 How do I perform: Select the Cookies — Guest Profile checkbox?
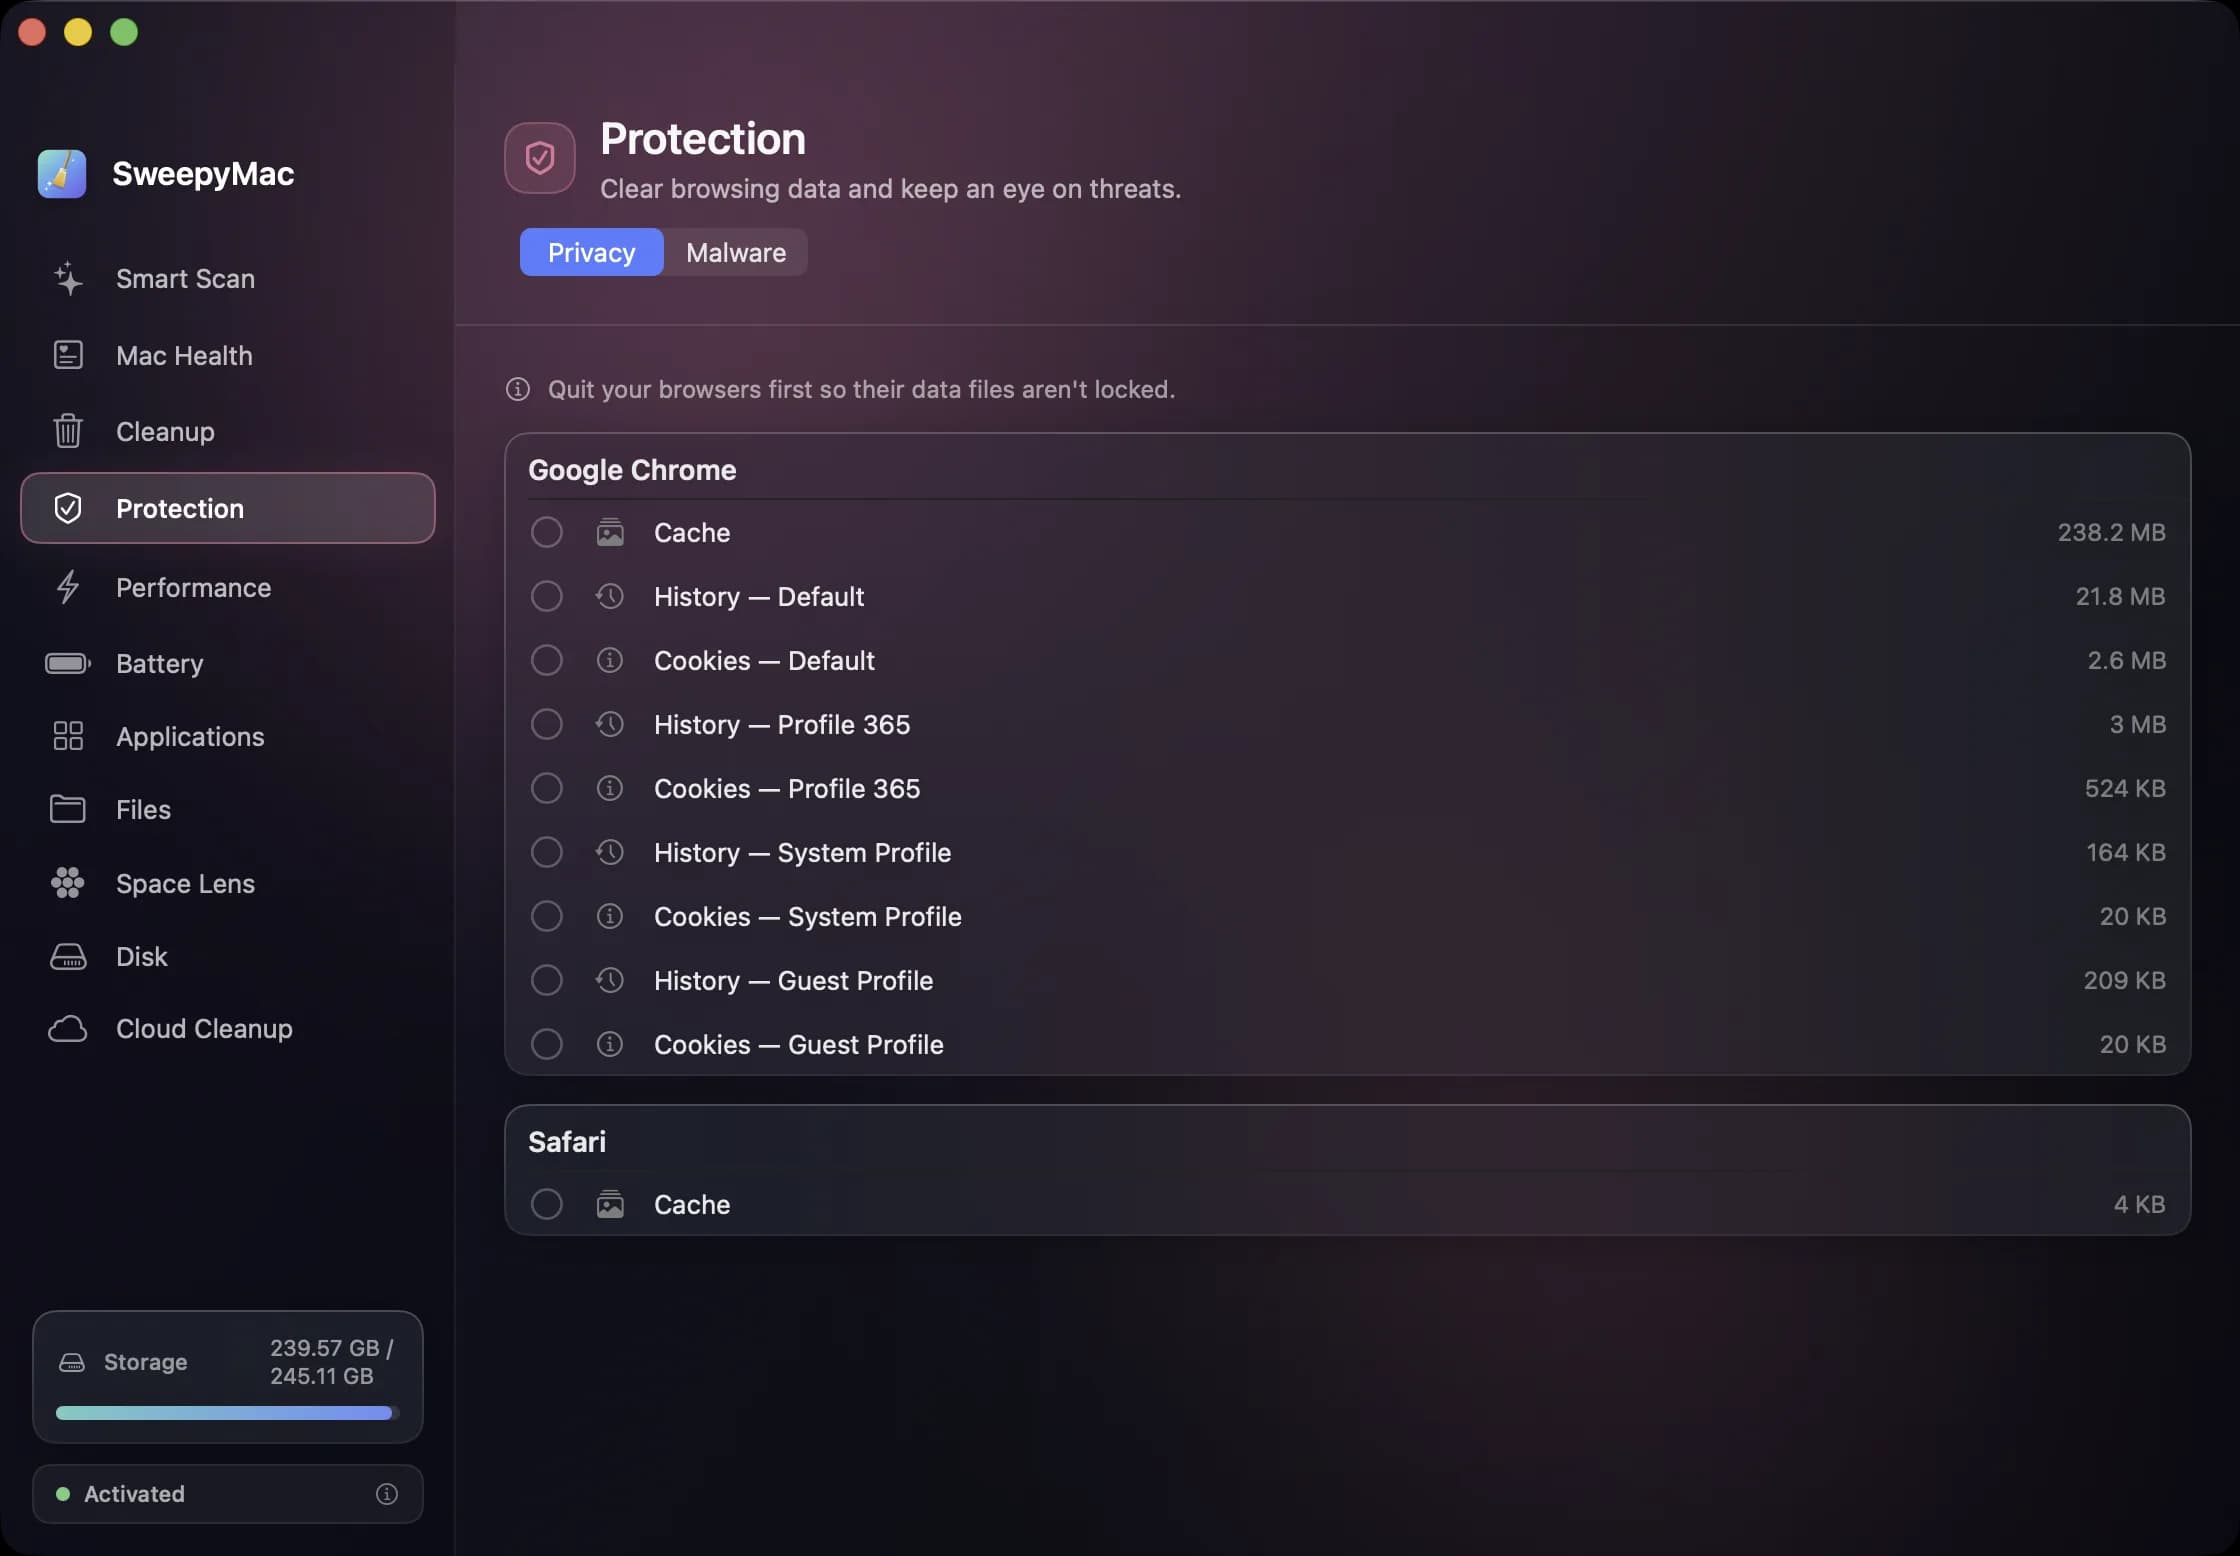click(546, 1045)
